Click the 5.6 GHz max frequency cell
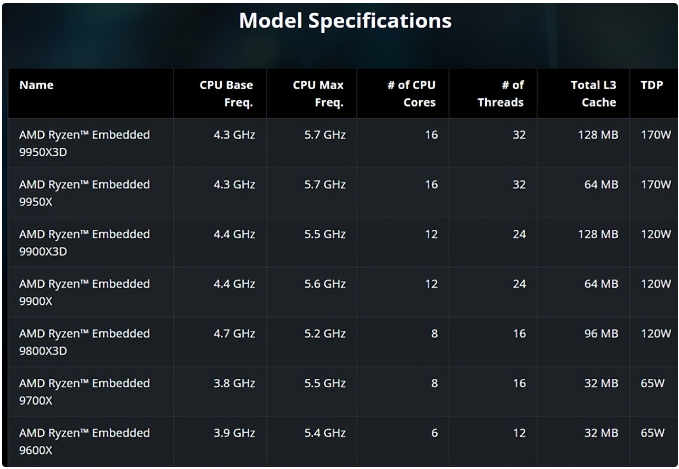The height and width of the screenshot is (469, 679). click(x=325, y=284)
